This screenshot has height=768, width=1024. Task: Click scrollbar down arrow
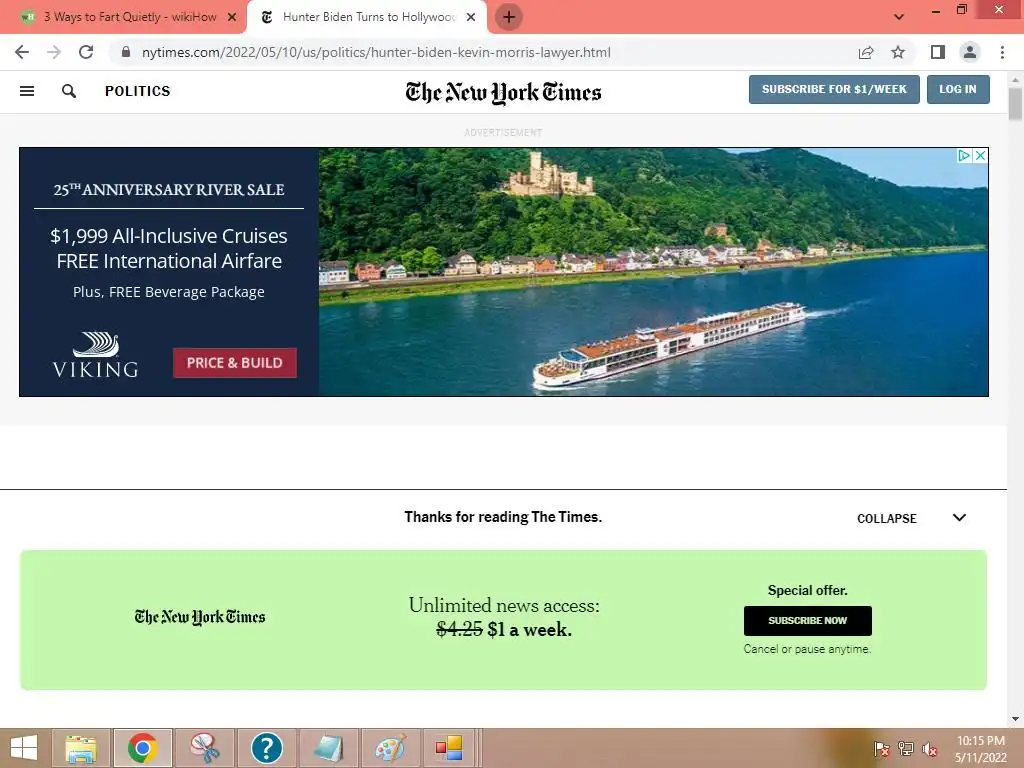1015,719
